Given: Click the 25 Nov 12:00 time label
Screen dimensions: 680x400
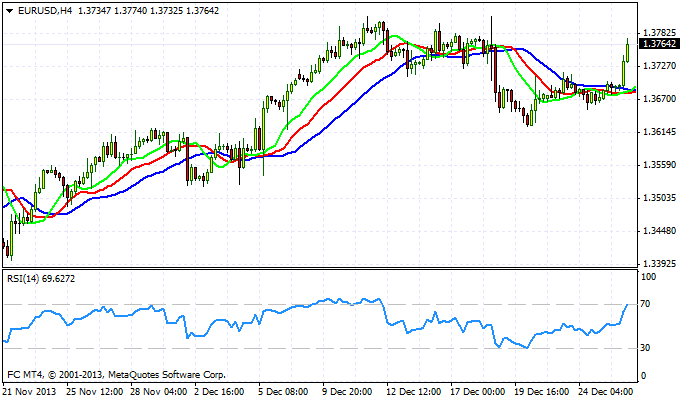Looking at the screenshot, I should [x=95, y=392].
